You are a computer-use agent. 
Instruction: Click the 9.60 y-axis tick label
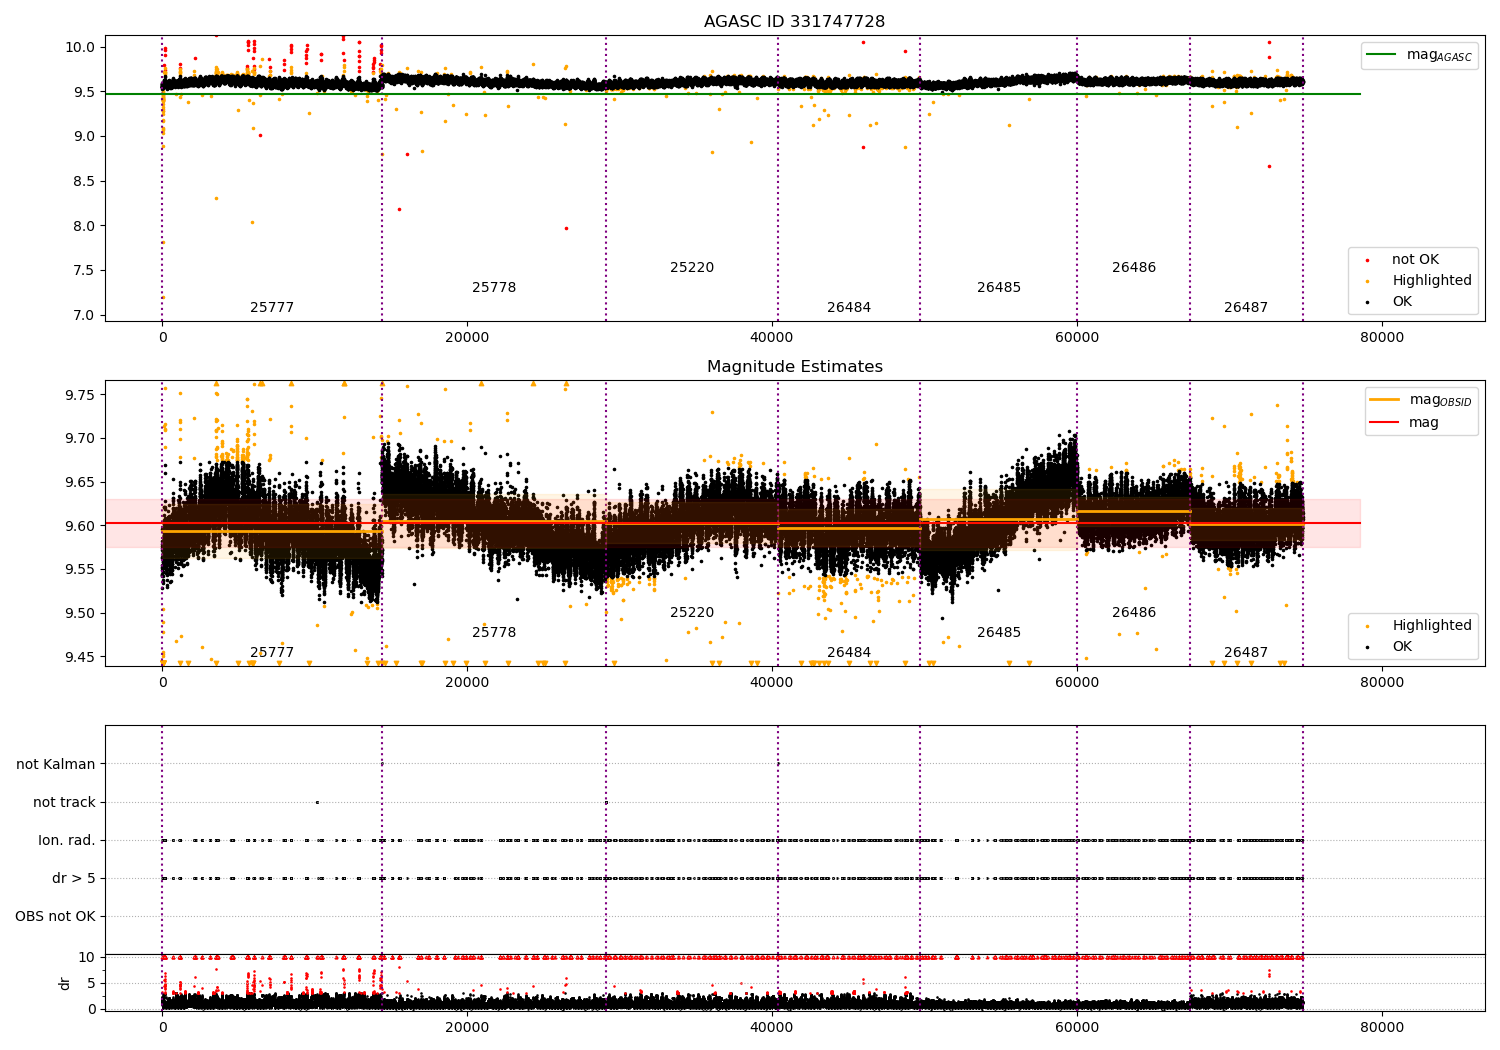[x=79, y=526]
